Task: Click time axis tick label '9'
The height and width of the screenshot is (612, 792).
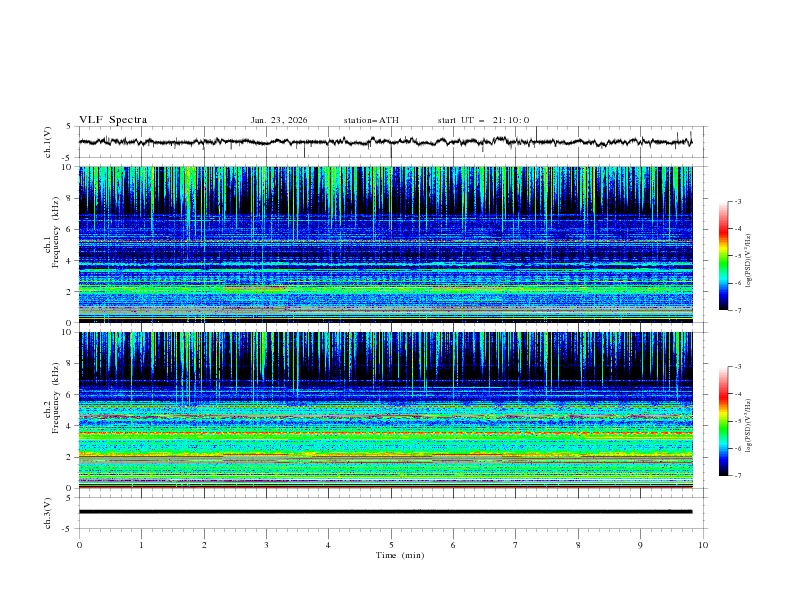Action: point(640,545)
